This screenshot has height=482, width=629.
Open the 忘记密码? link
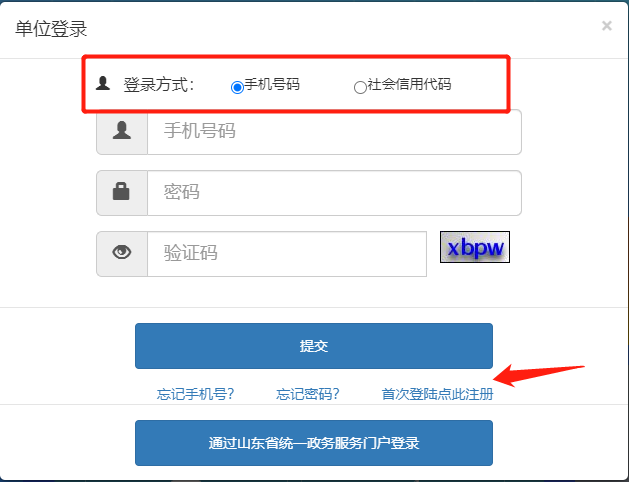tap(308, 394)
